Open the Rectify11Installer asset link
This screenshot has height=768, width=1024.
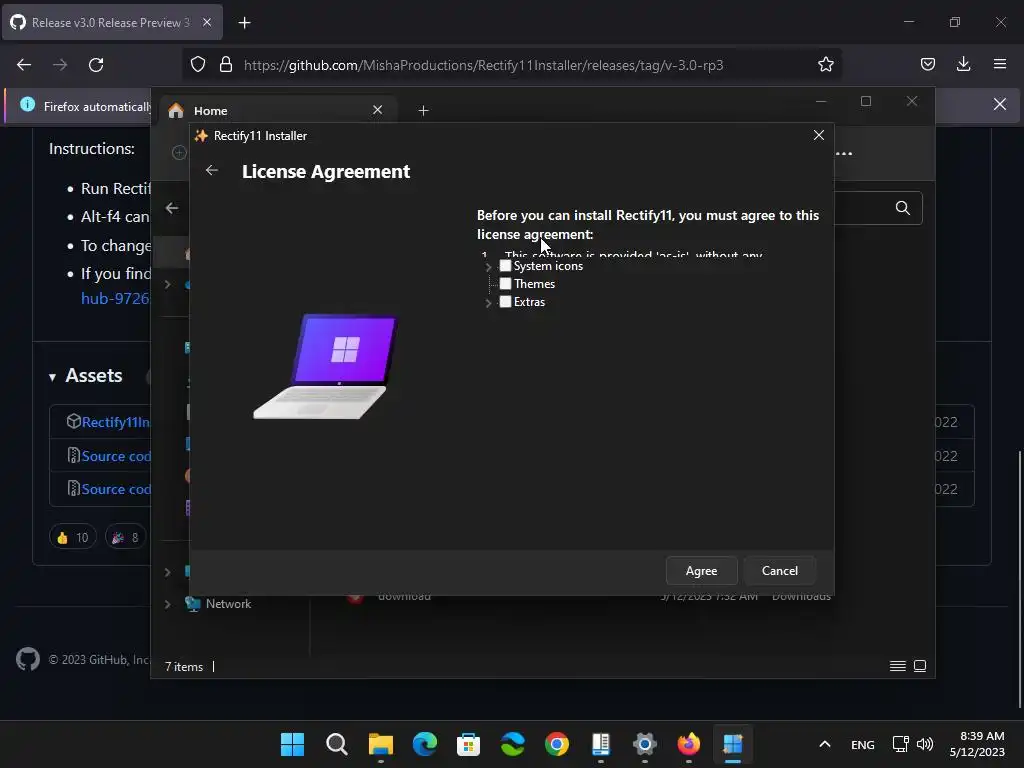pyautogui.click(x=116, y=422)
